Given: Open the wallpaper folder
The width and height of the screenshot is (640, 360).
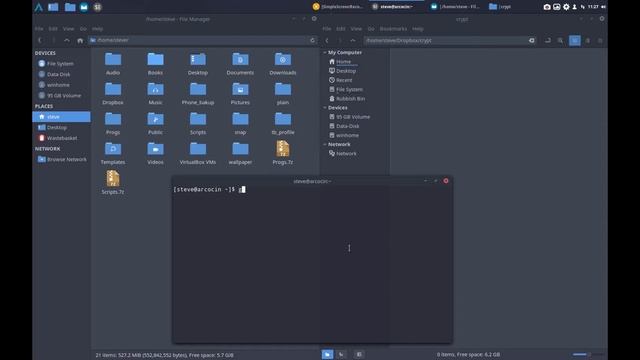Looking at the screenshot, I should coord(240,153).
